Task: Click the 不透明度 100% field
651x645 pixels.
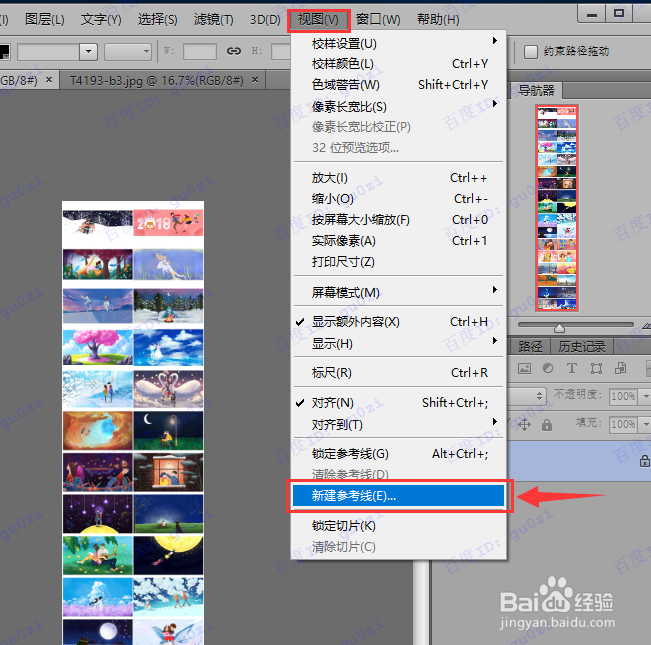Action: [x=623, y=396]
